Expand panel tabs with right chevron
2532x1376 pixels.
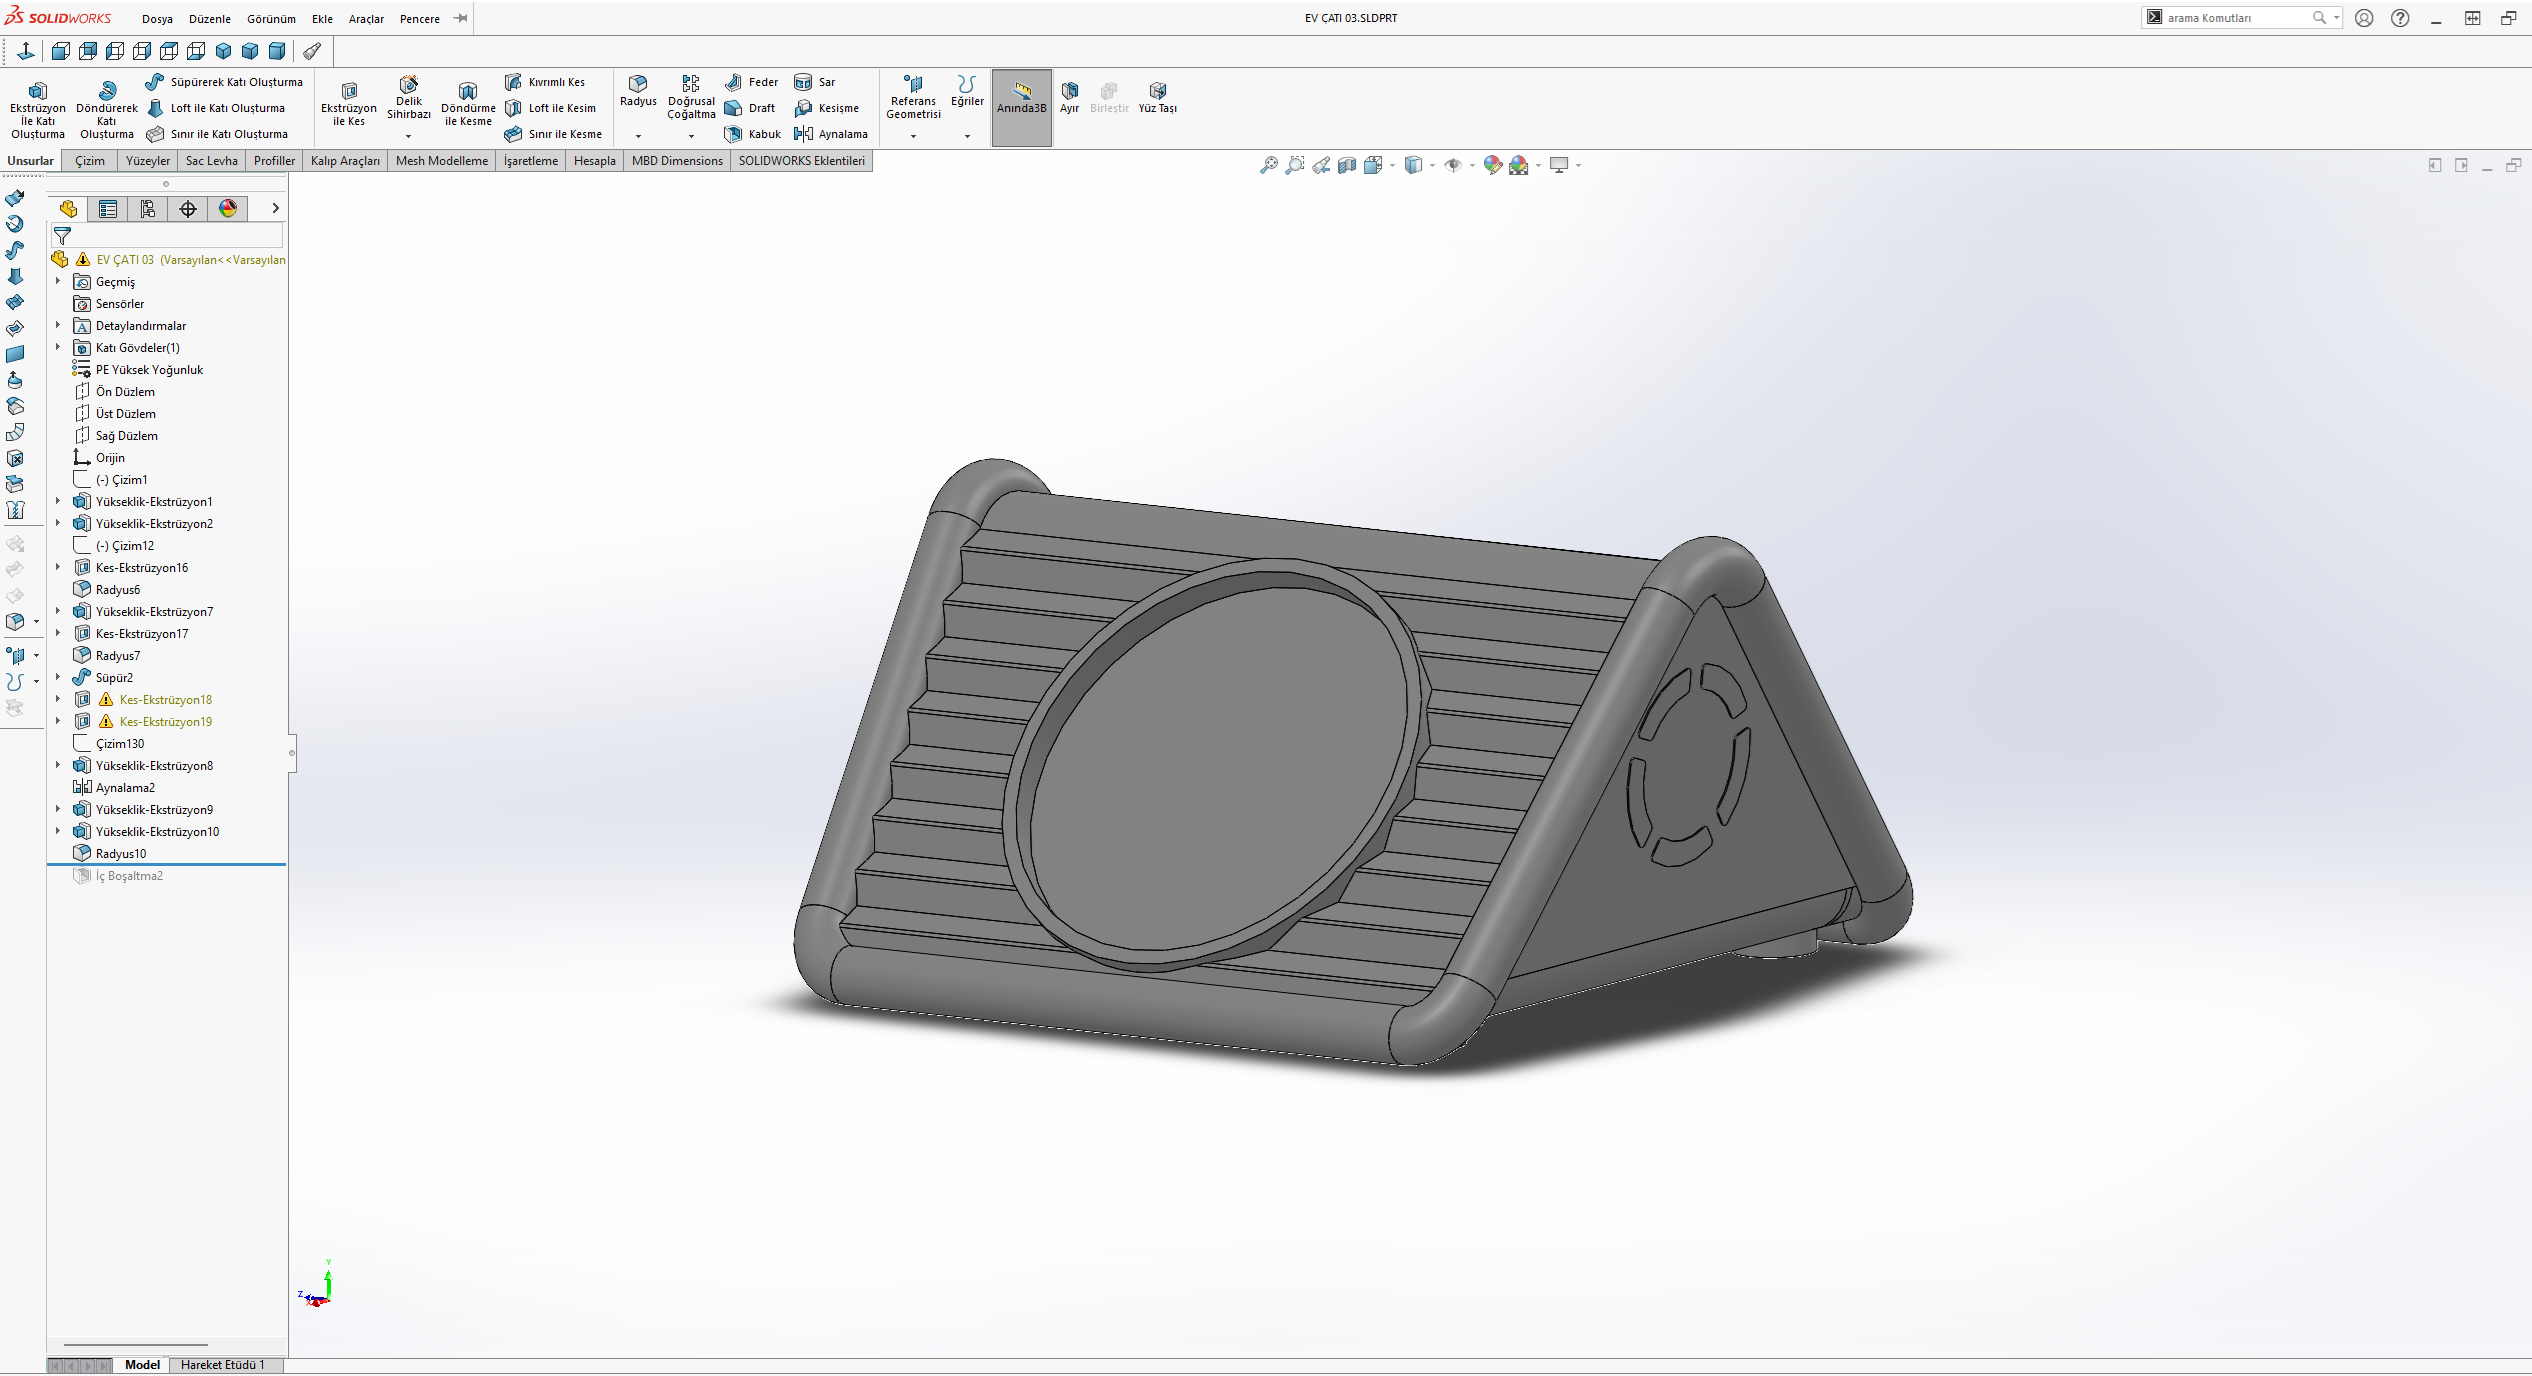(x=275, y=208)
